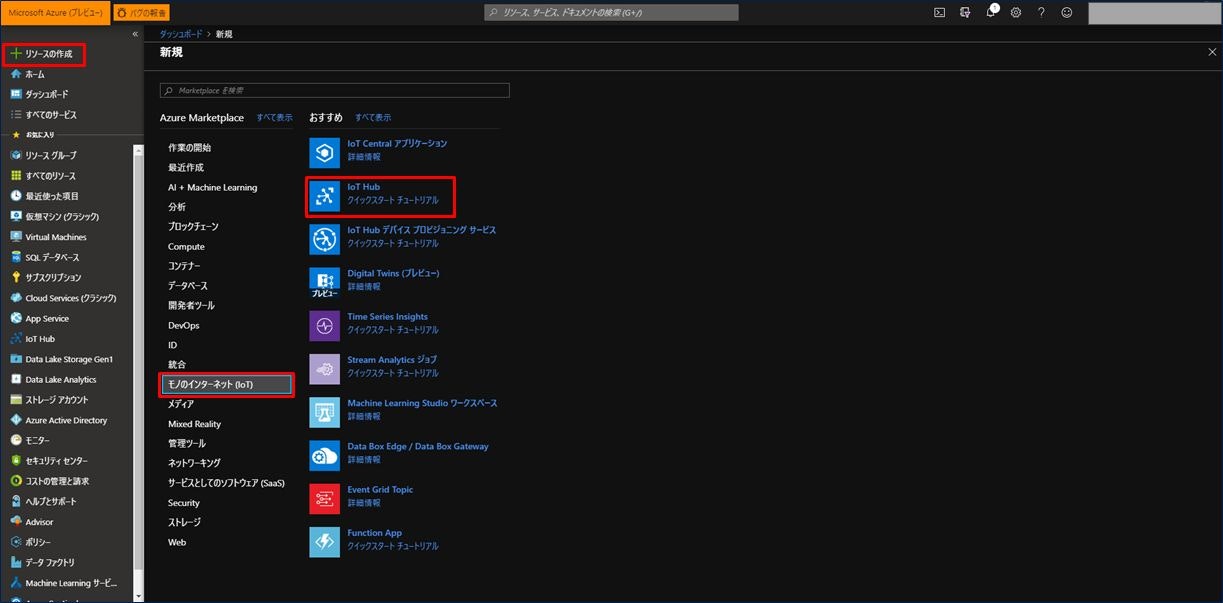Close the 新規 blade with X
Image resolution: width=1223 pixels, height=603 pixels.
pyautogui.click(x=1212, y=52)
